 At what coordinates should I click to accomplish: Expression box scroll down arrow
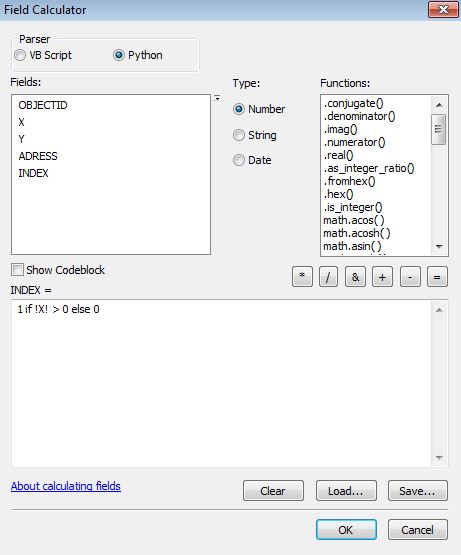pyautogui.click(x=439, y=458)
